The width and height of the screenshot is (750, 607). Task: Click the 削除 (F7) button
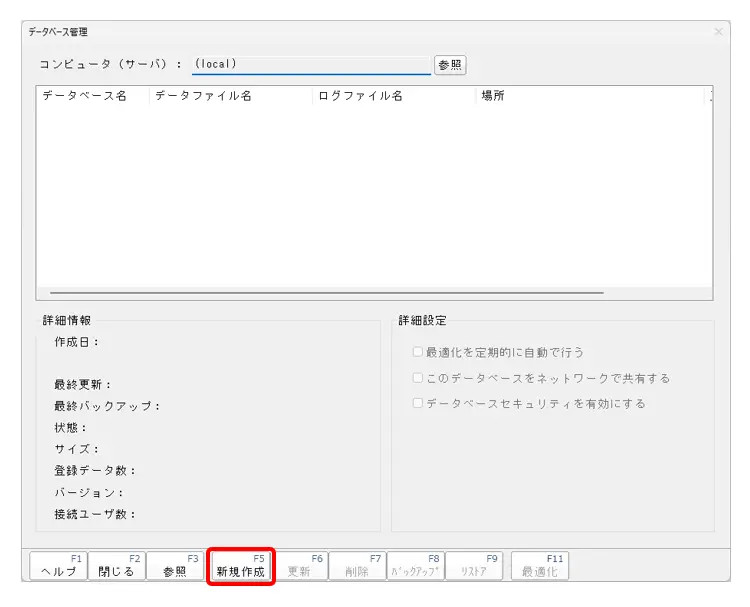click(357, 566)
